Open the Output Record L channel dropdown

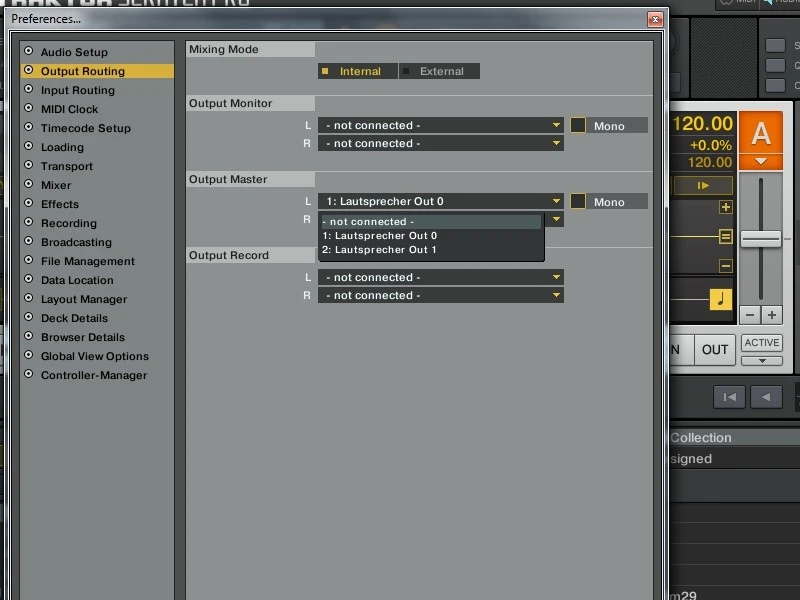(x=440, y=277)
